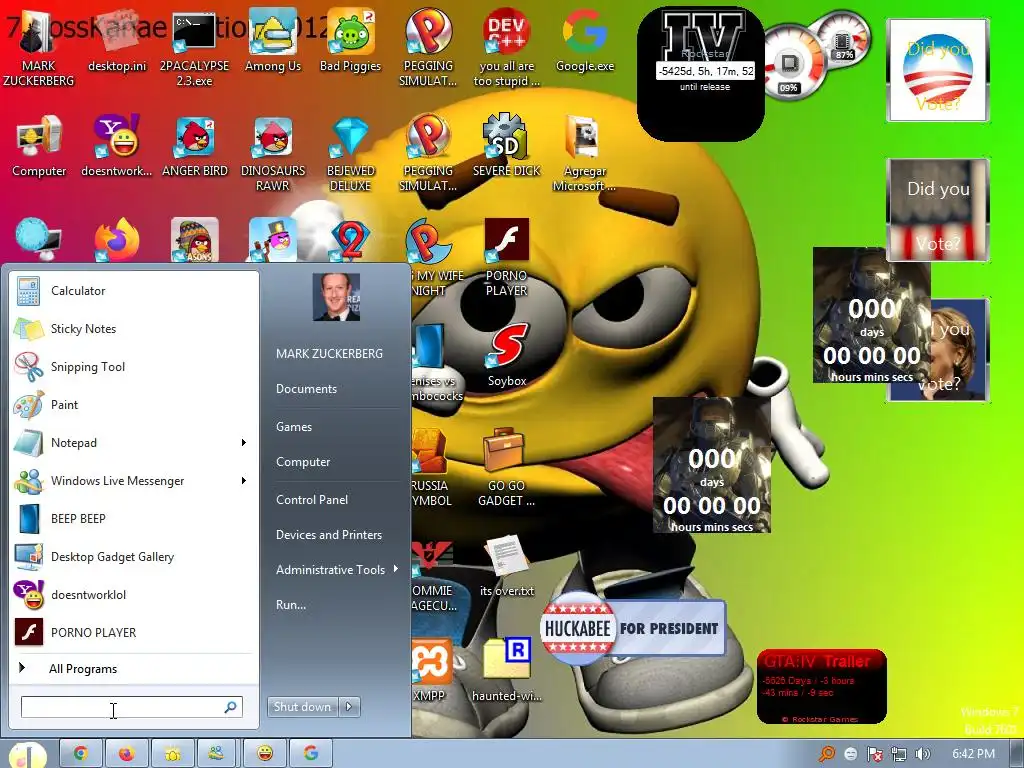This screenshot has height=768, width=1024.
Task: Click the Shut down button
Action: coord(303,706)
